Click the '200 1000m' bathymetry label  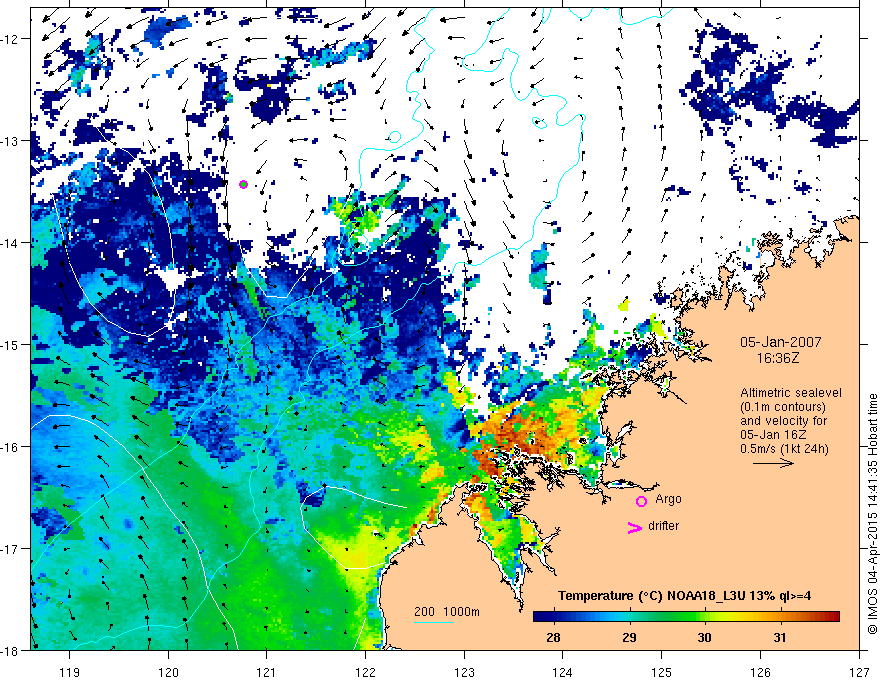[447, 612]
